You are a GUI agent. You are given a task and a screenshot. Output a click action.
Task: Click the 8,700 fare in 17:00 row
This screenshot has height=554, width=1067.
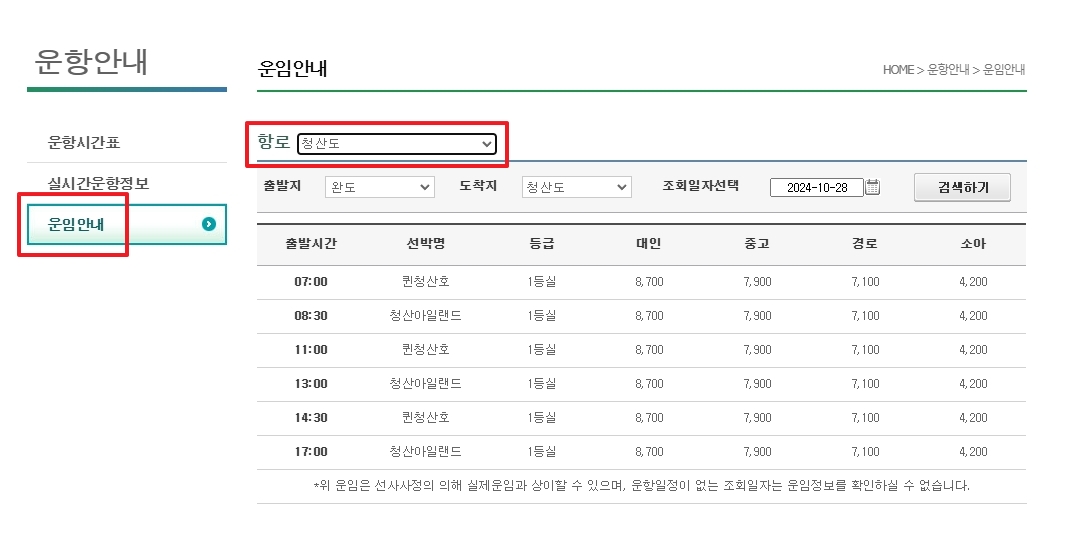(x=649, y=452)
